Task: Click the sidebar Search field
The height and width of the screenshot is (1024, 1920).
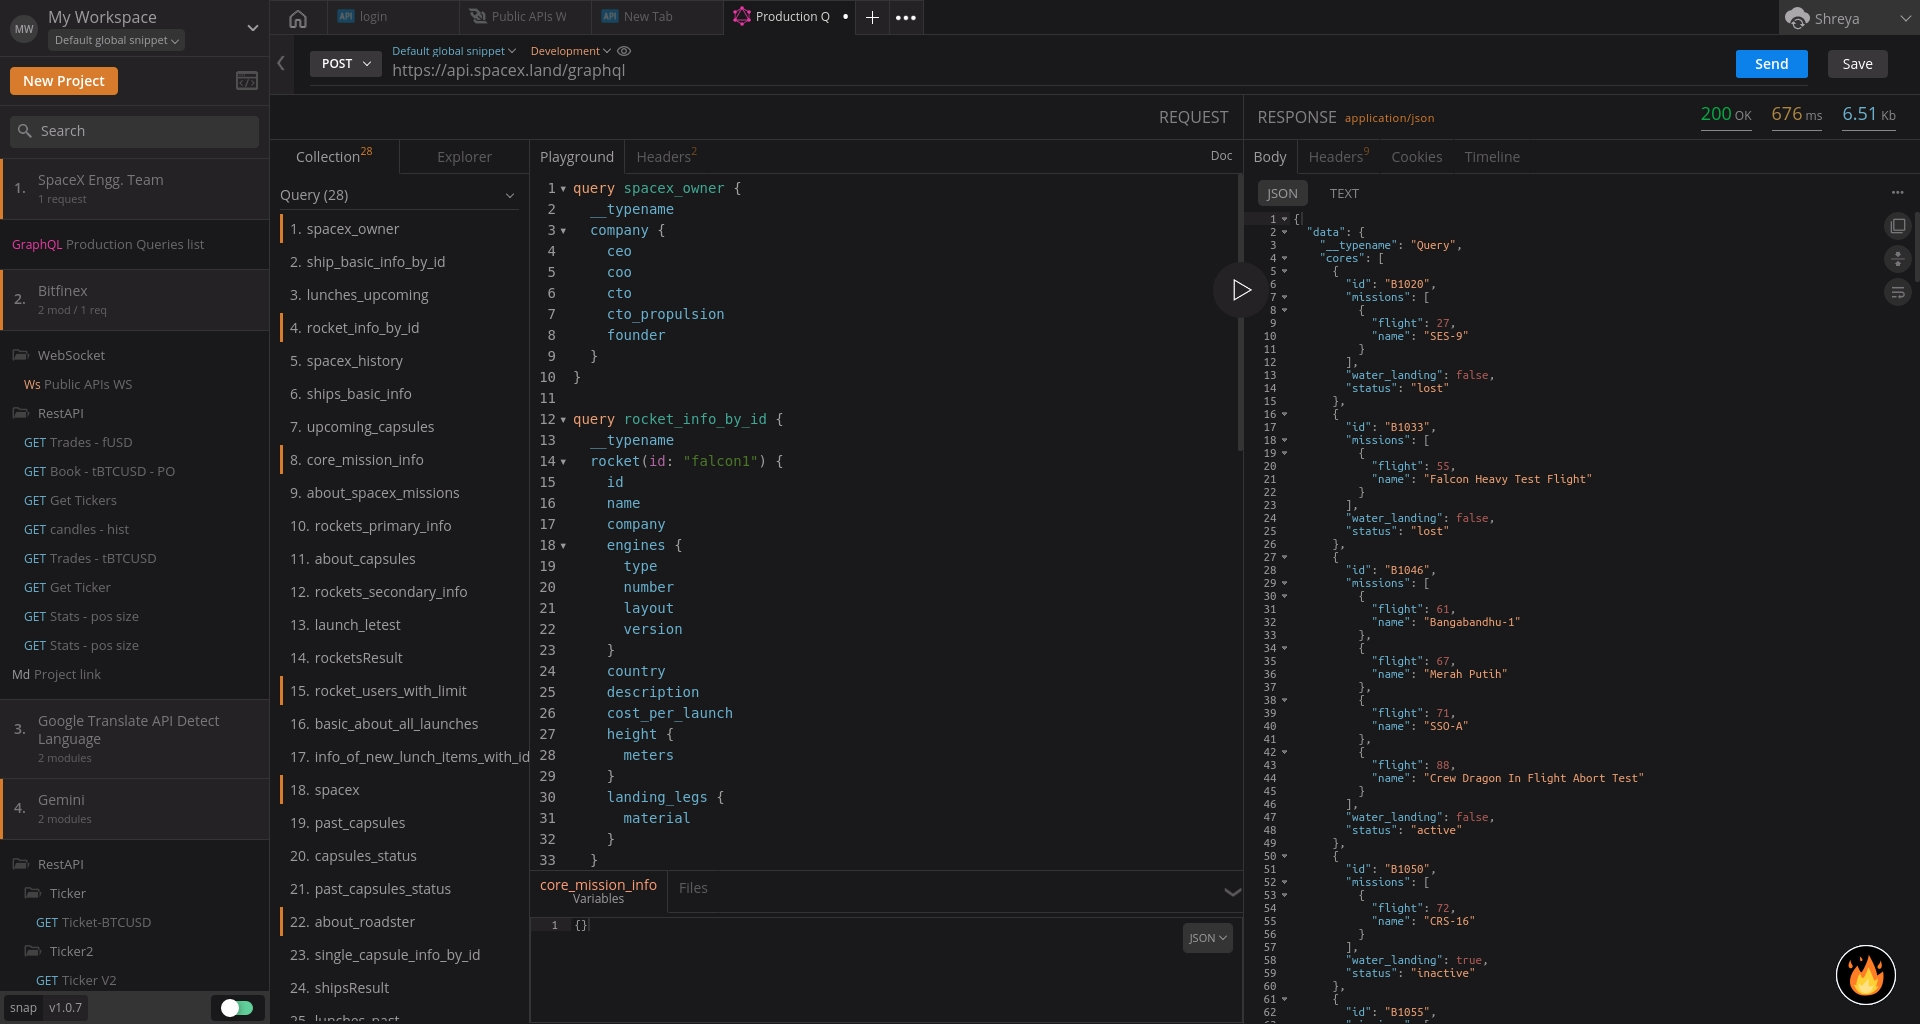Action: pyautogui.click(x=135, y=131)
